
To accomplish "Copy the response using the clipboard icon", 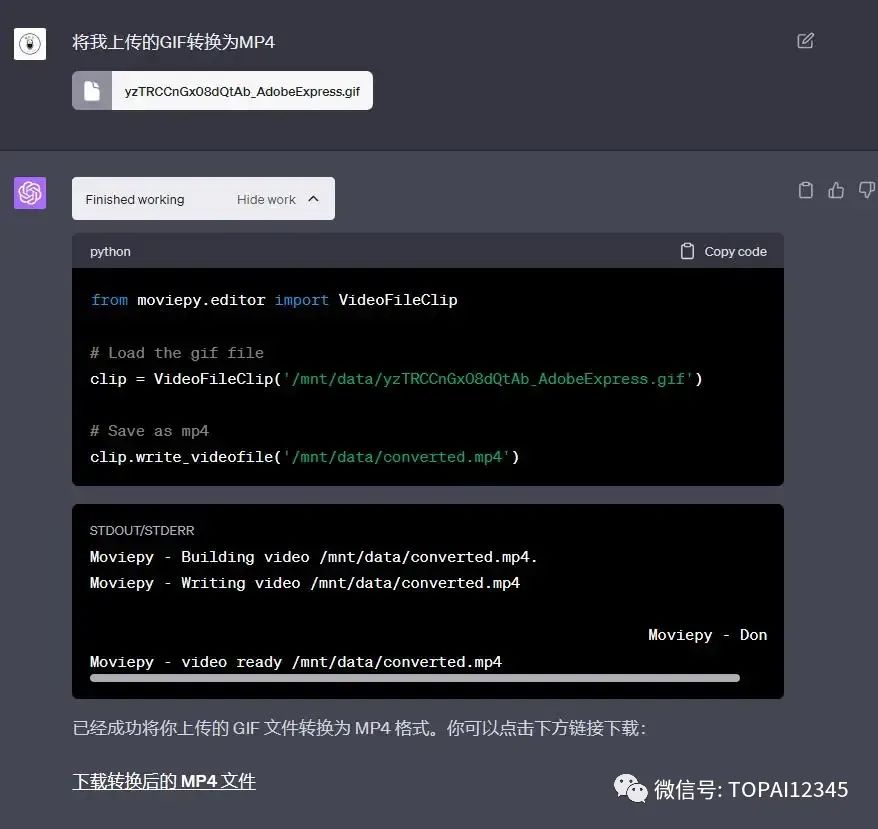I will [805, 190].
